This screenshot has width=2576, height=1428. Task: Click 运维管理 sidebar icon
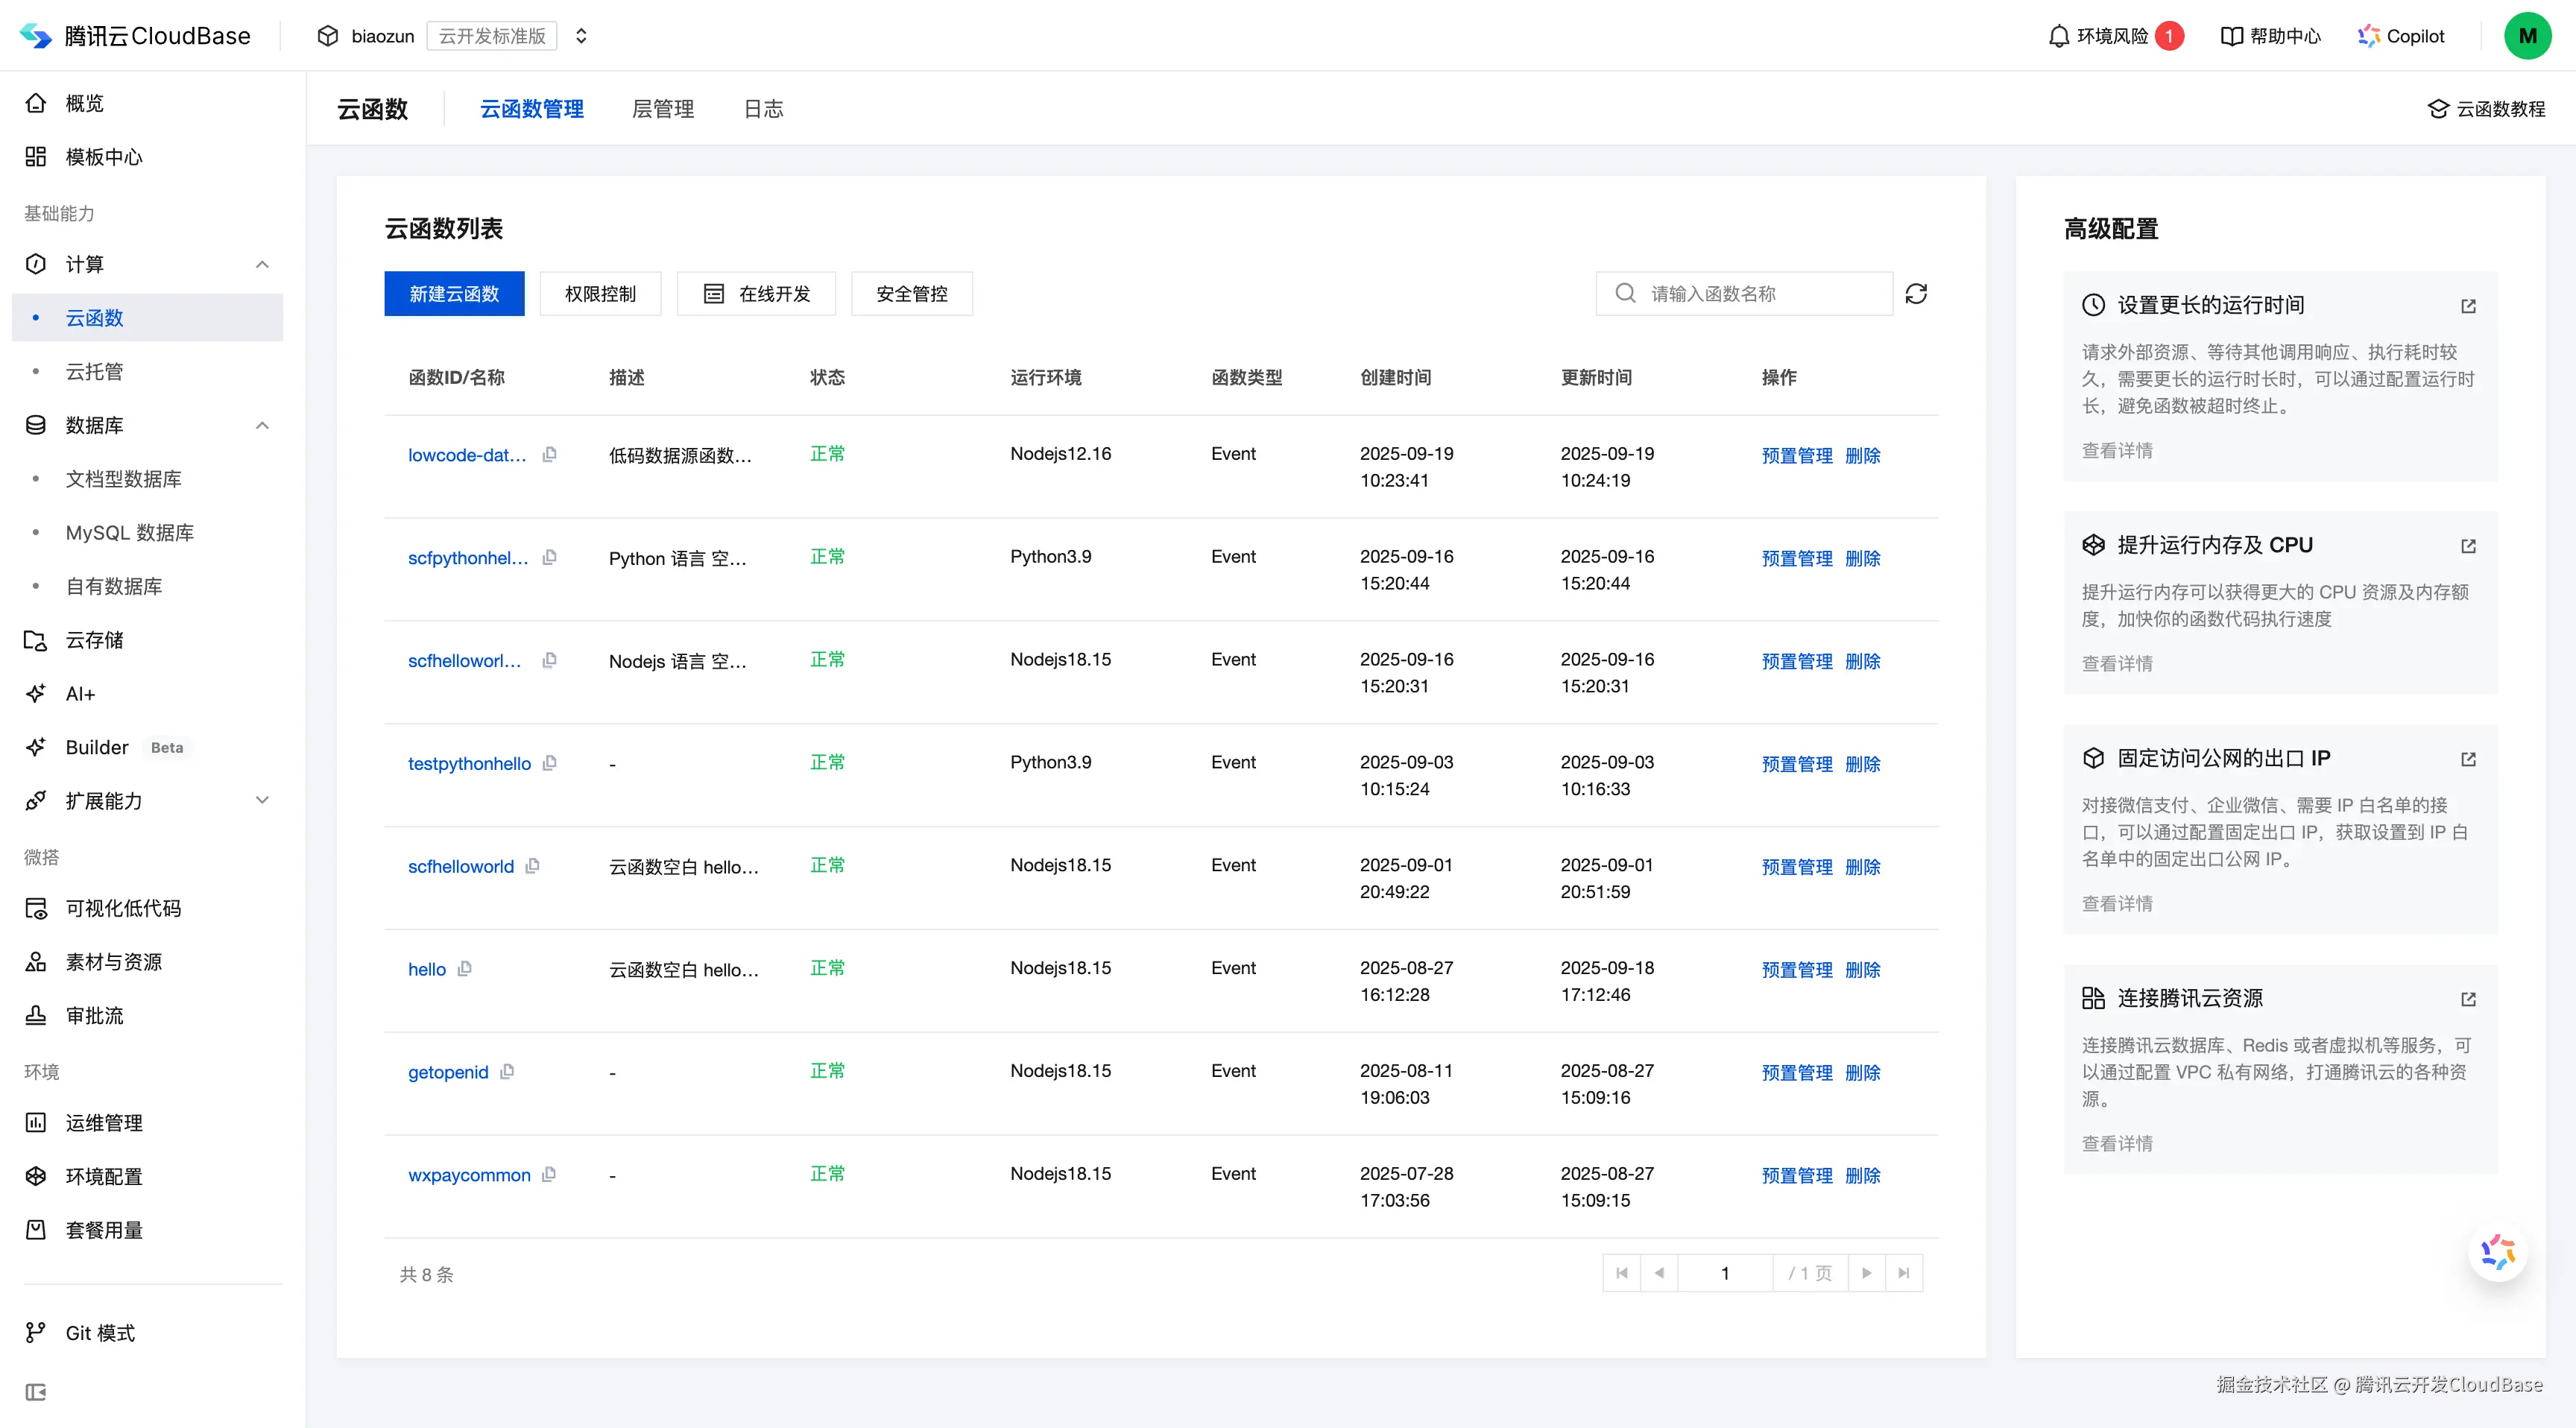(x=36, y=1122)
